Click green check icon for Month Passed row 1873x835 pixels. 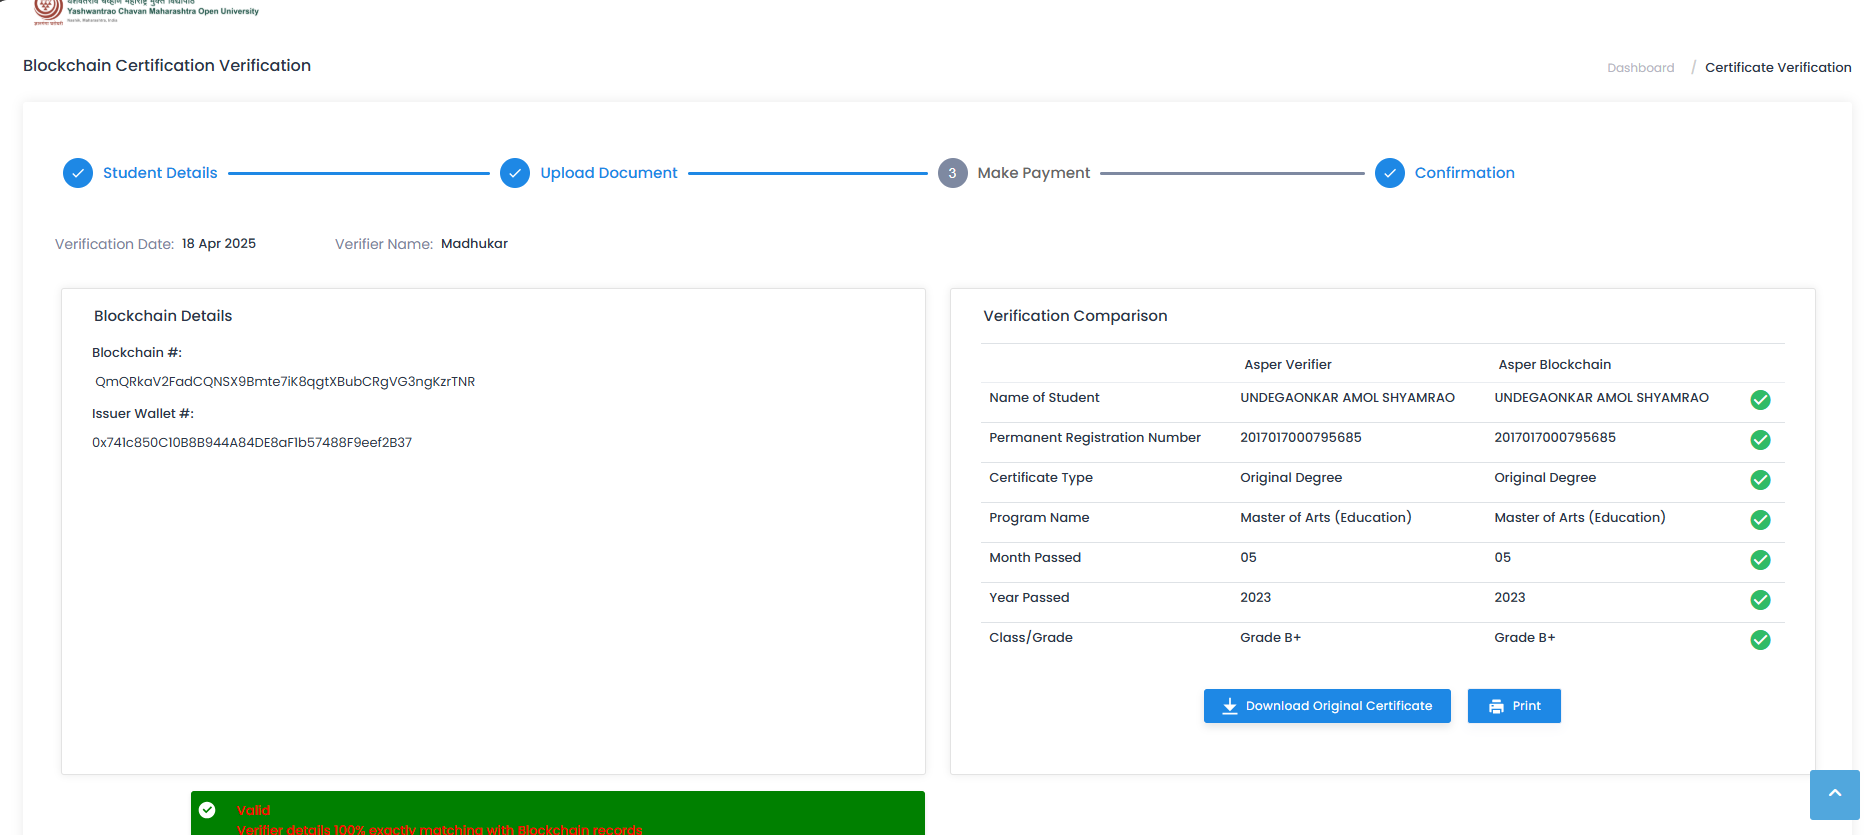click(1760, 560)
